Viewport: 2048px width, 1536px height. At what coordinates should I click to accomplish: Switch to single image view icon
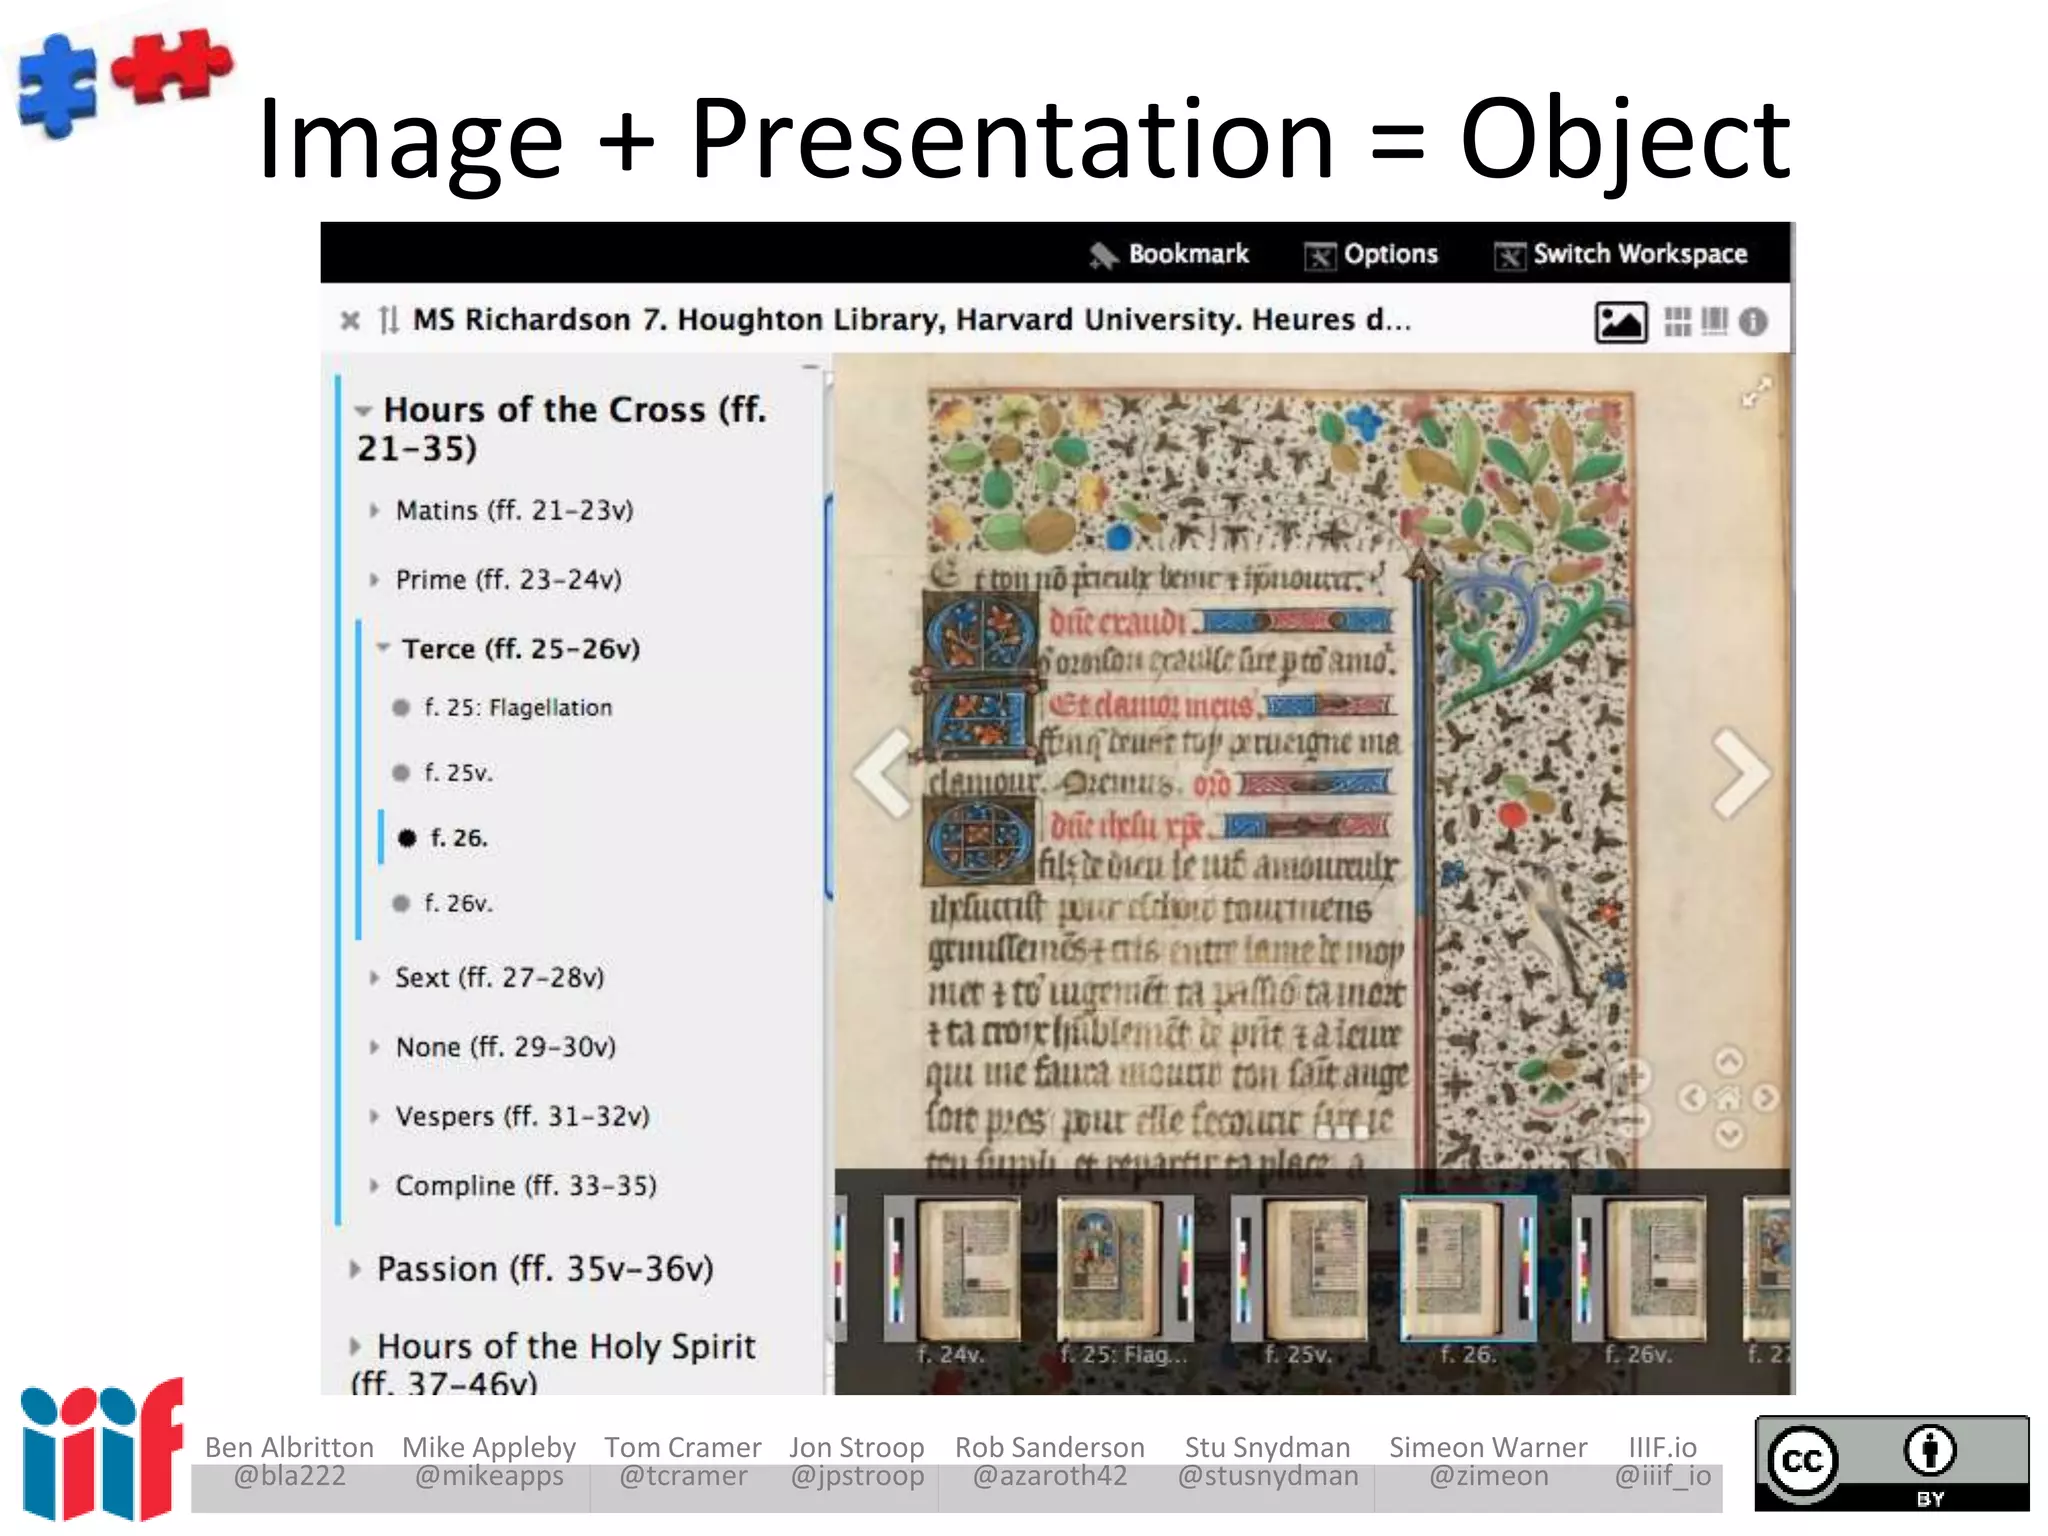point(1621,322)
